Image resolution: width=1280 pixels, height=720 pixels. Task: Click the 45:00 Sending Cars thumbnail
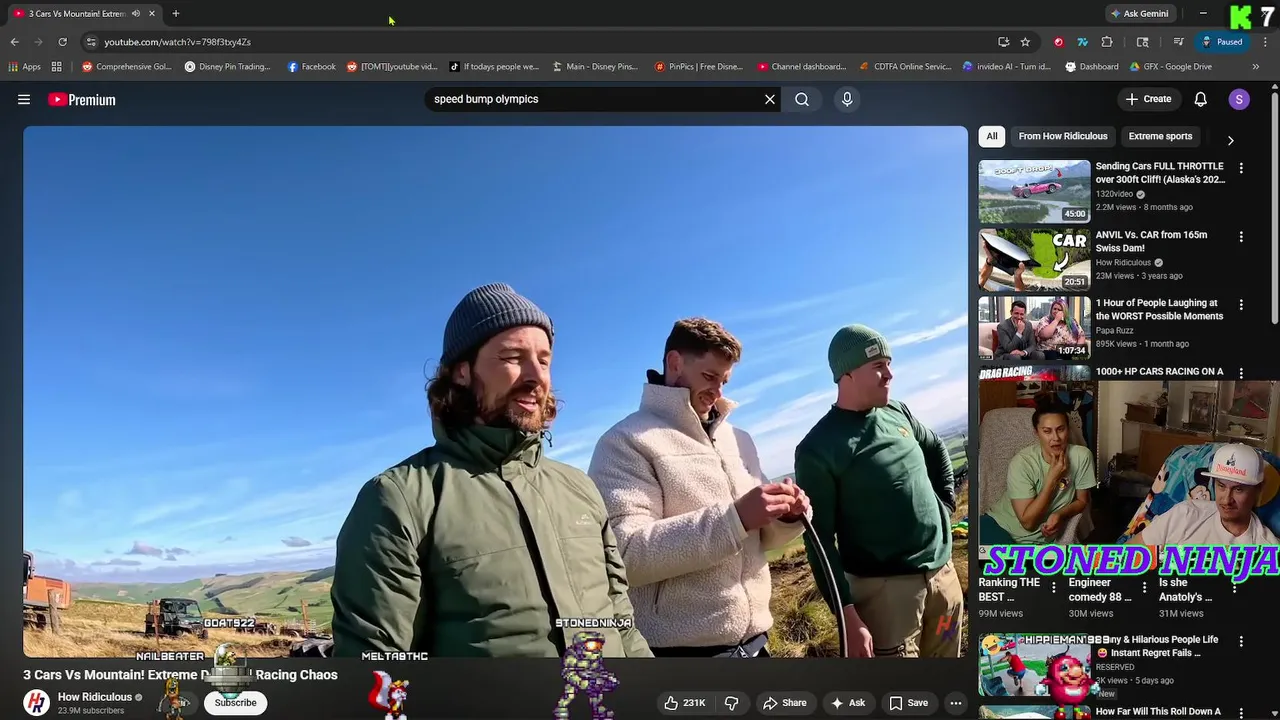pyautogui.click(x=1034, y=191)
